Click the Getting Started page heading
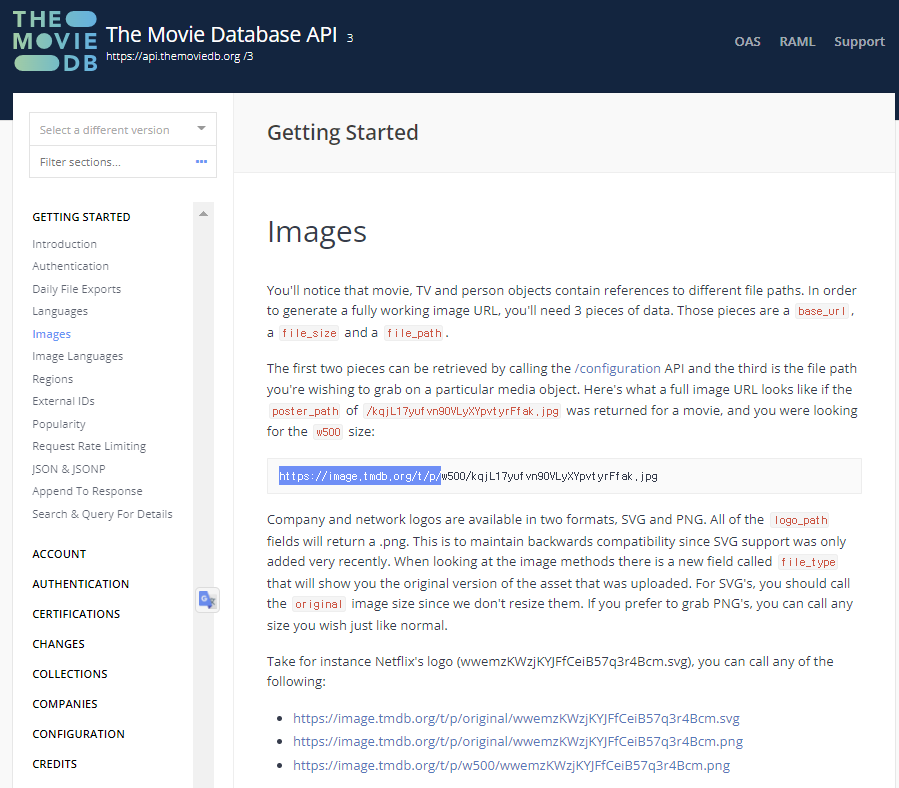Viewport: 899px width, 788px height. [342, 132]
